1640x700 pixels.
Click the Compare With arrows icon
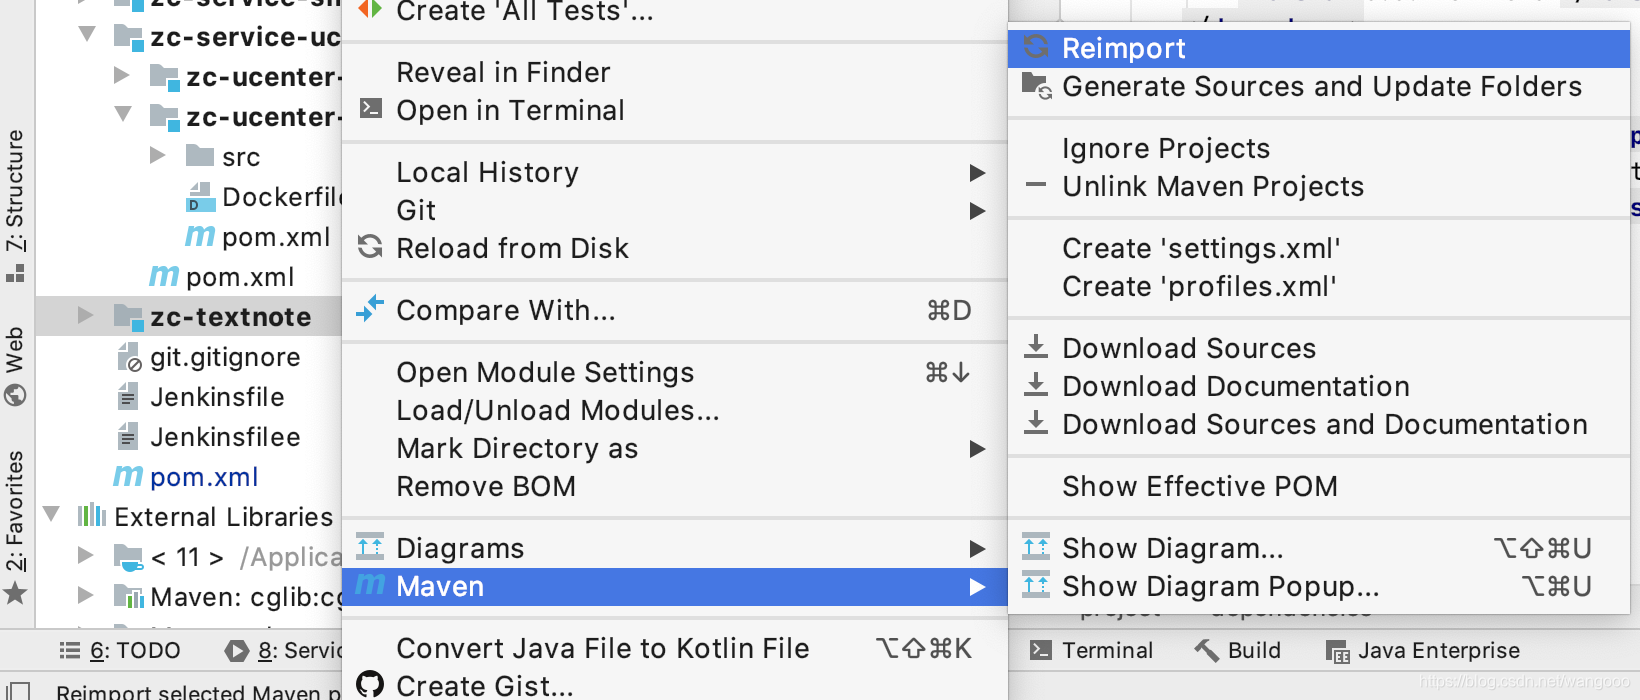[x=370, y=309]
